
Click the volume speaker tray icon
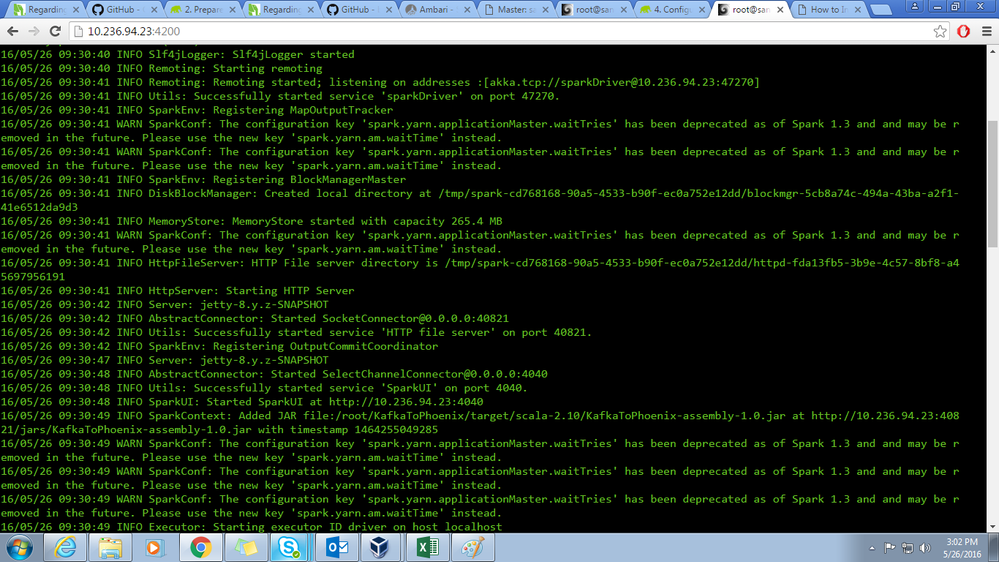[925, 548]
